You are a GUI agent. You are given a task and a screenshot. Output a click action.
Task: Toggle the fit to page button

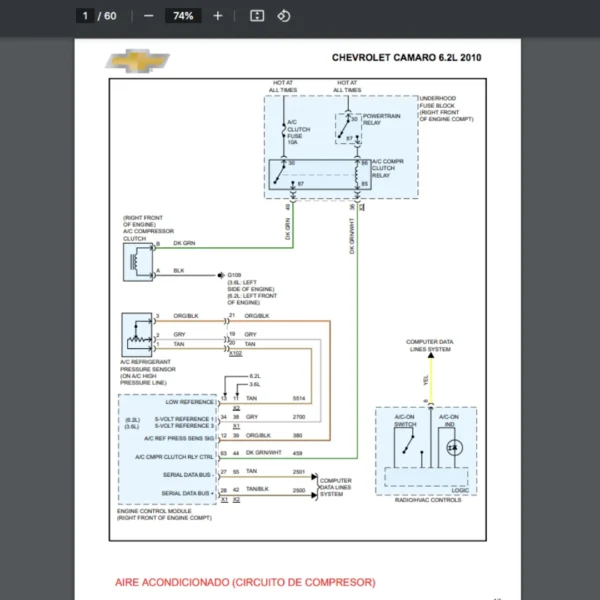pos(257,16)
